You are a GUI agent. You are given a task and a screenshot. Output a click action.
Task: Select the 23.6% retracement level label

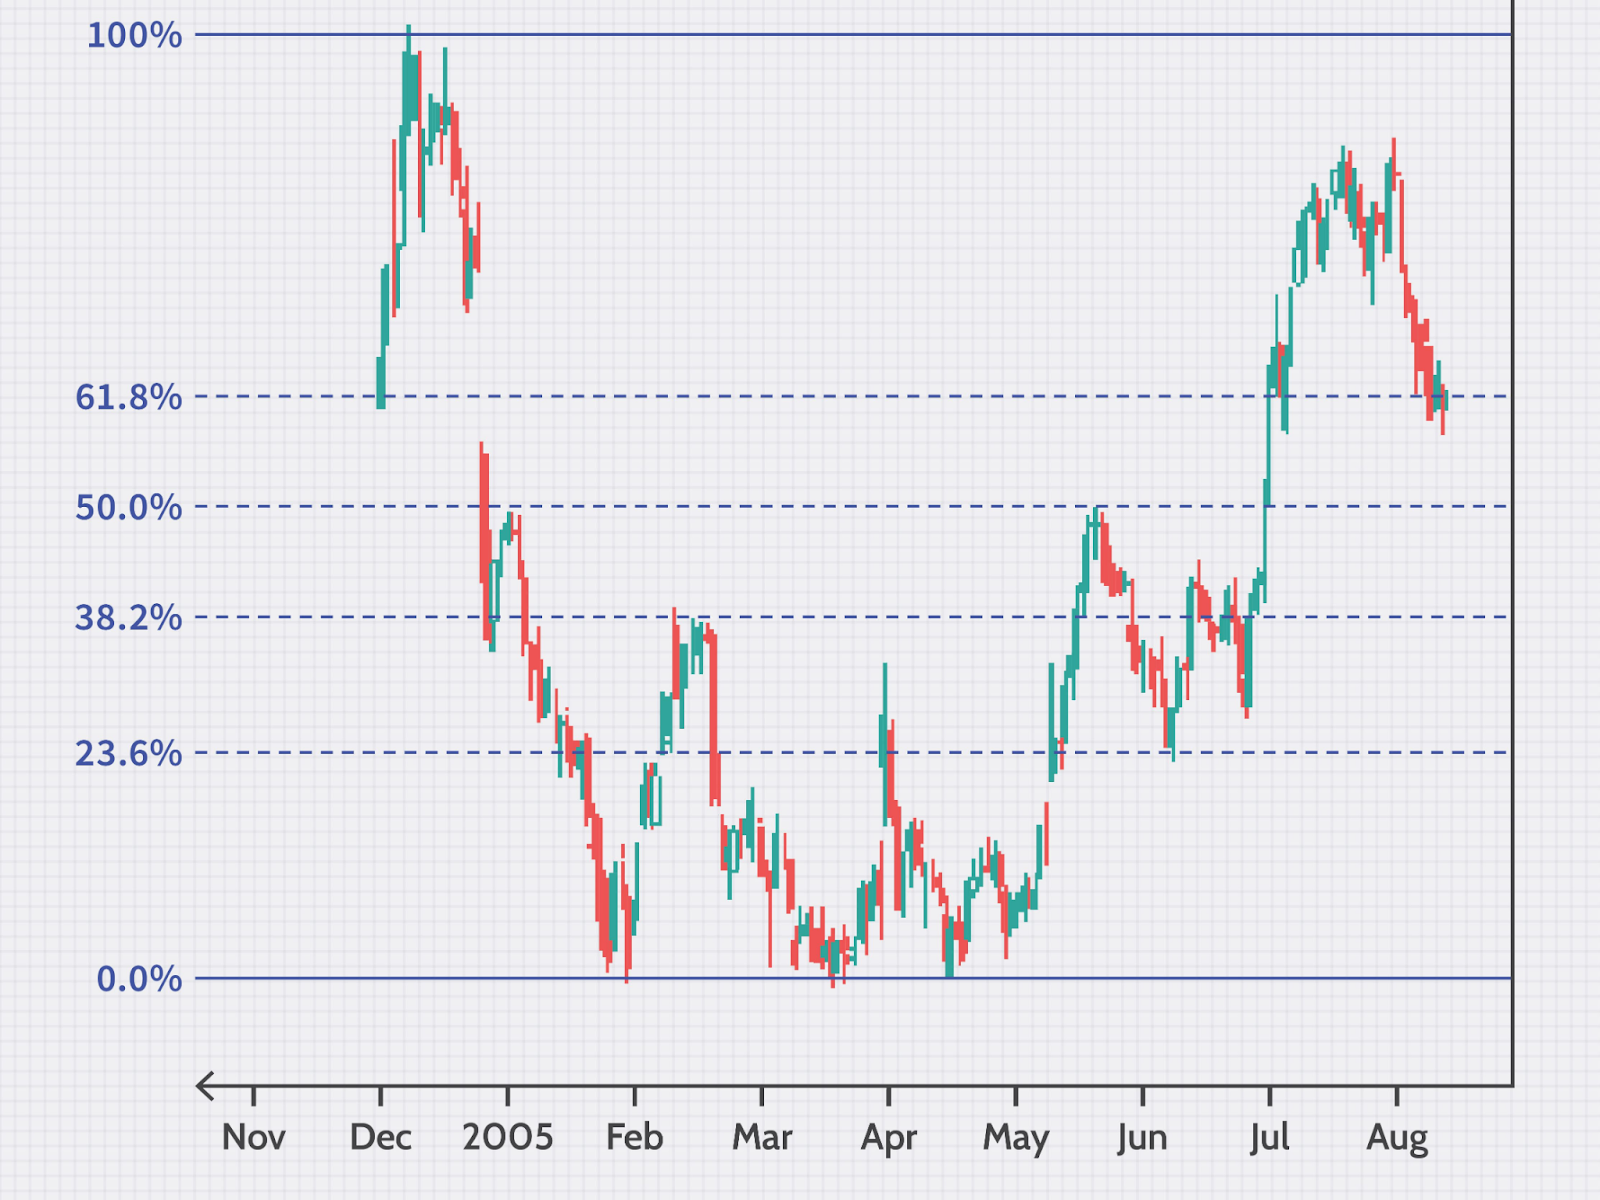point(128,753)
